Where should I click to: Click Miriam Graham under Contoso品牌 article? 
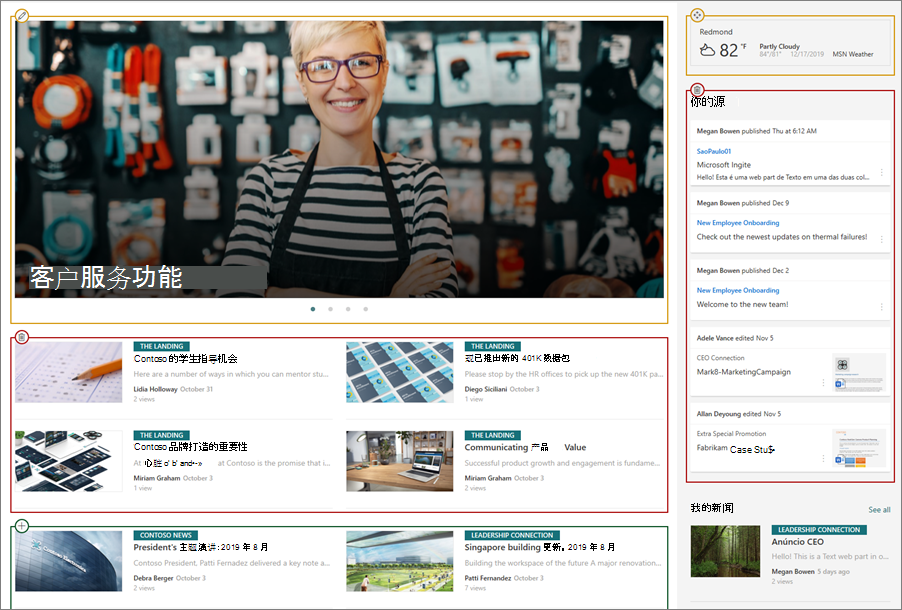click(x=156, y=478)
